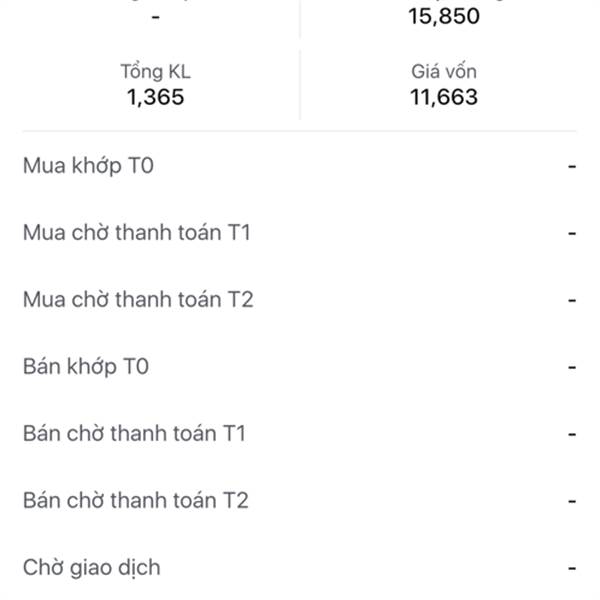Open Bán chờ thanh toán T1 row
The height and width of the screenshot is (600, 600).
(300, 434)
